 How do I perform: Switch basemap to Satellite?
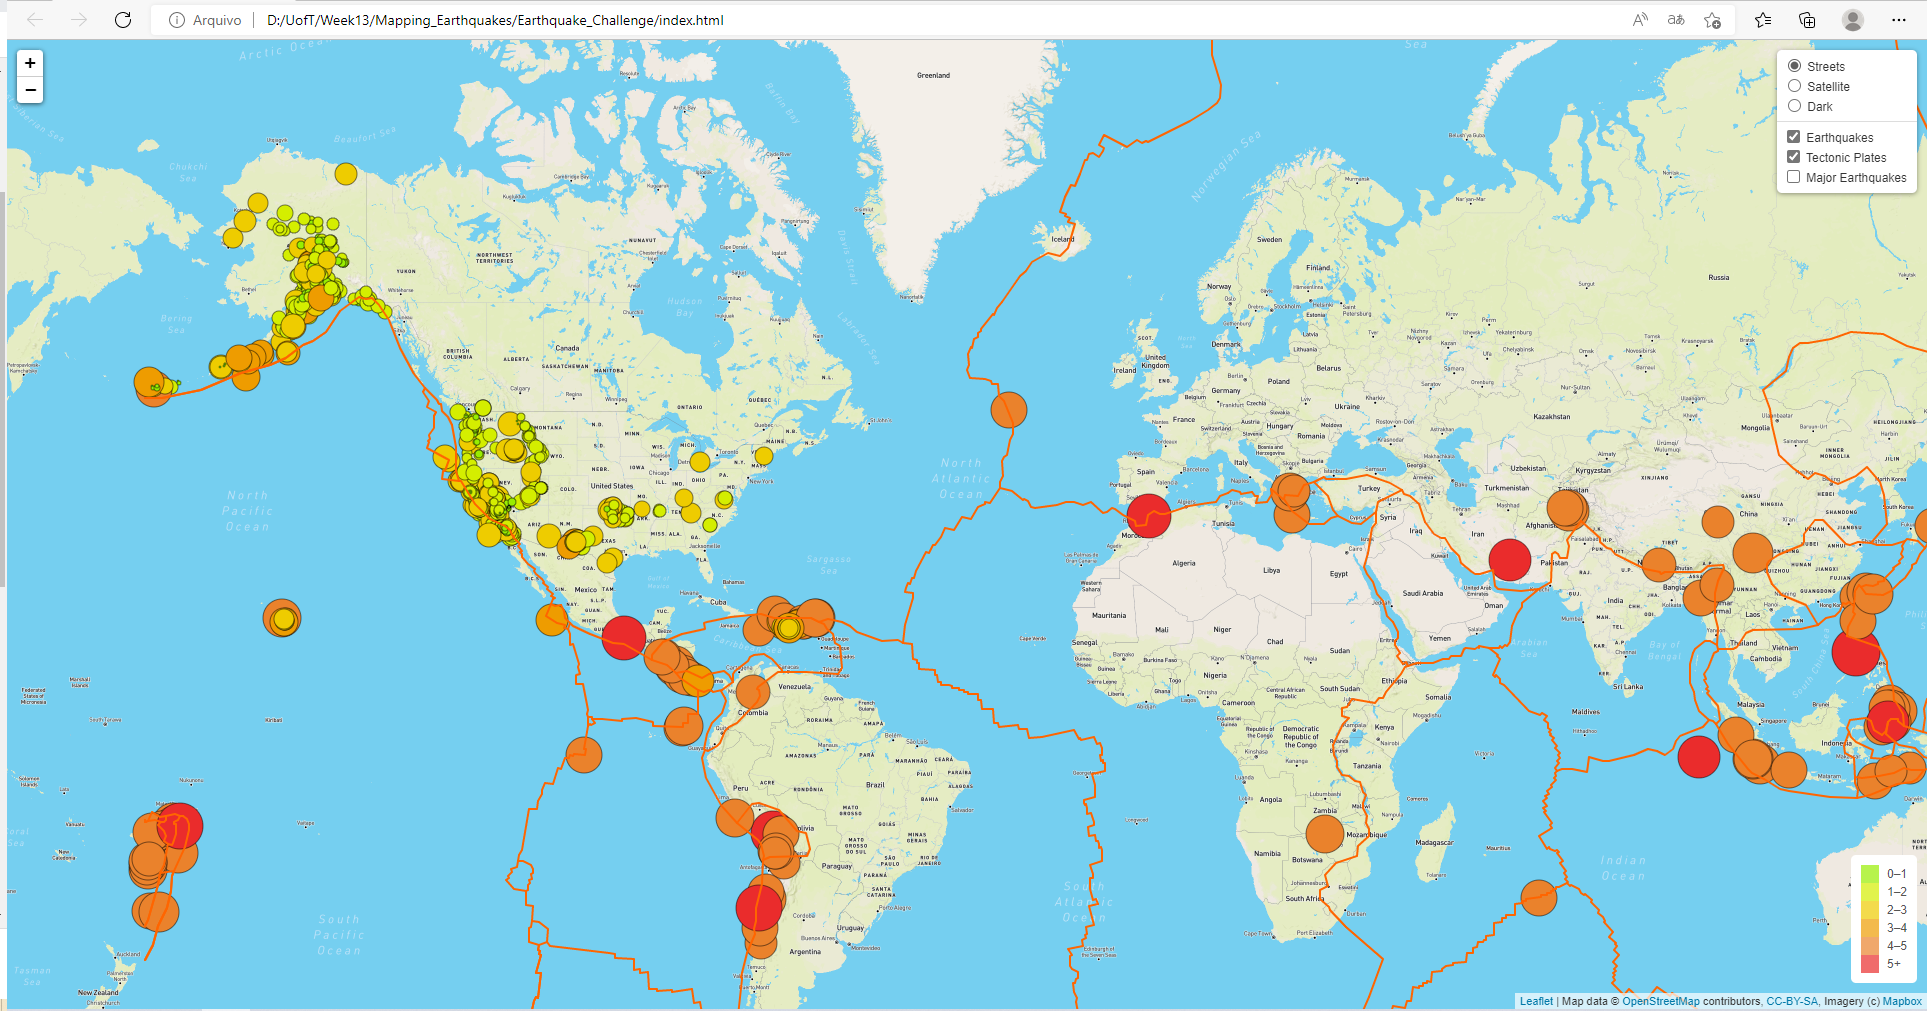click(x=1794, y=85)
